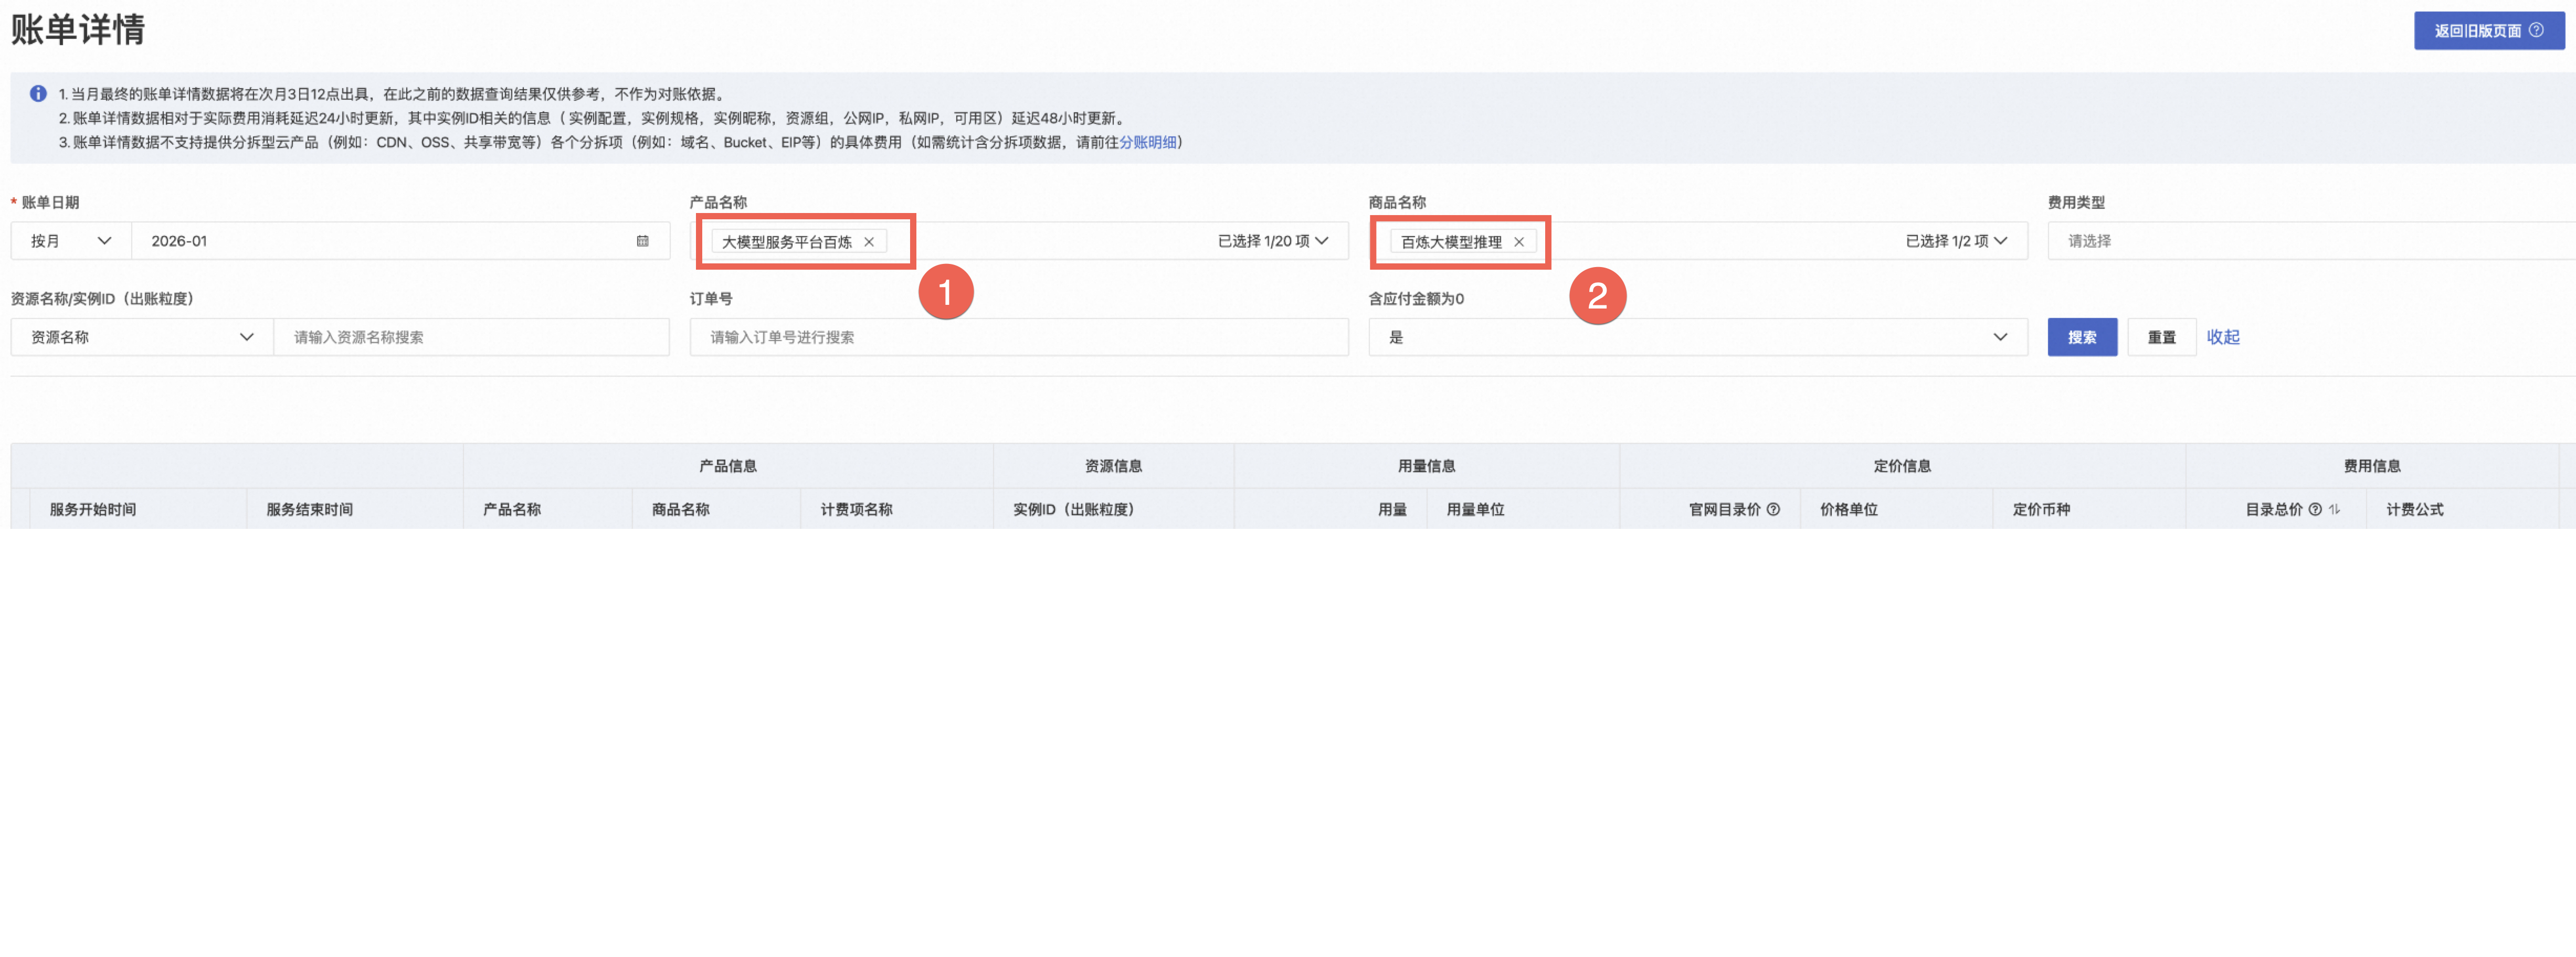Screen dimensions: 2576x957
Task: Open the 费用类型 请选择 dropdown
Action: (2311, 241)
